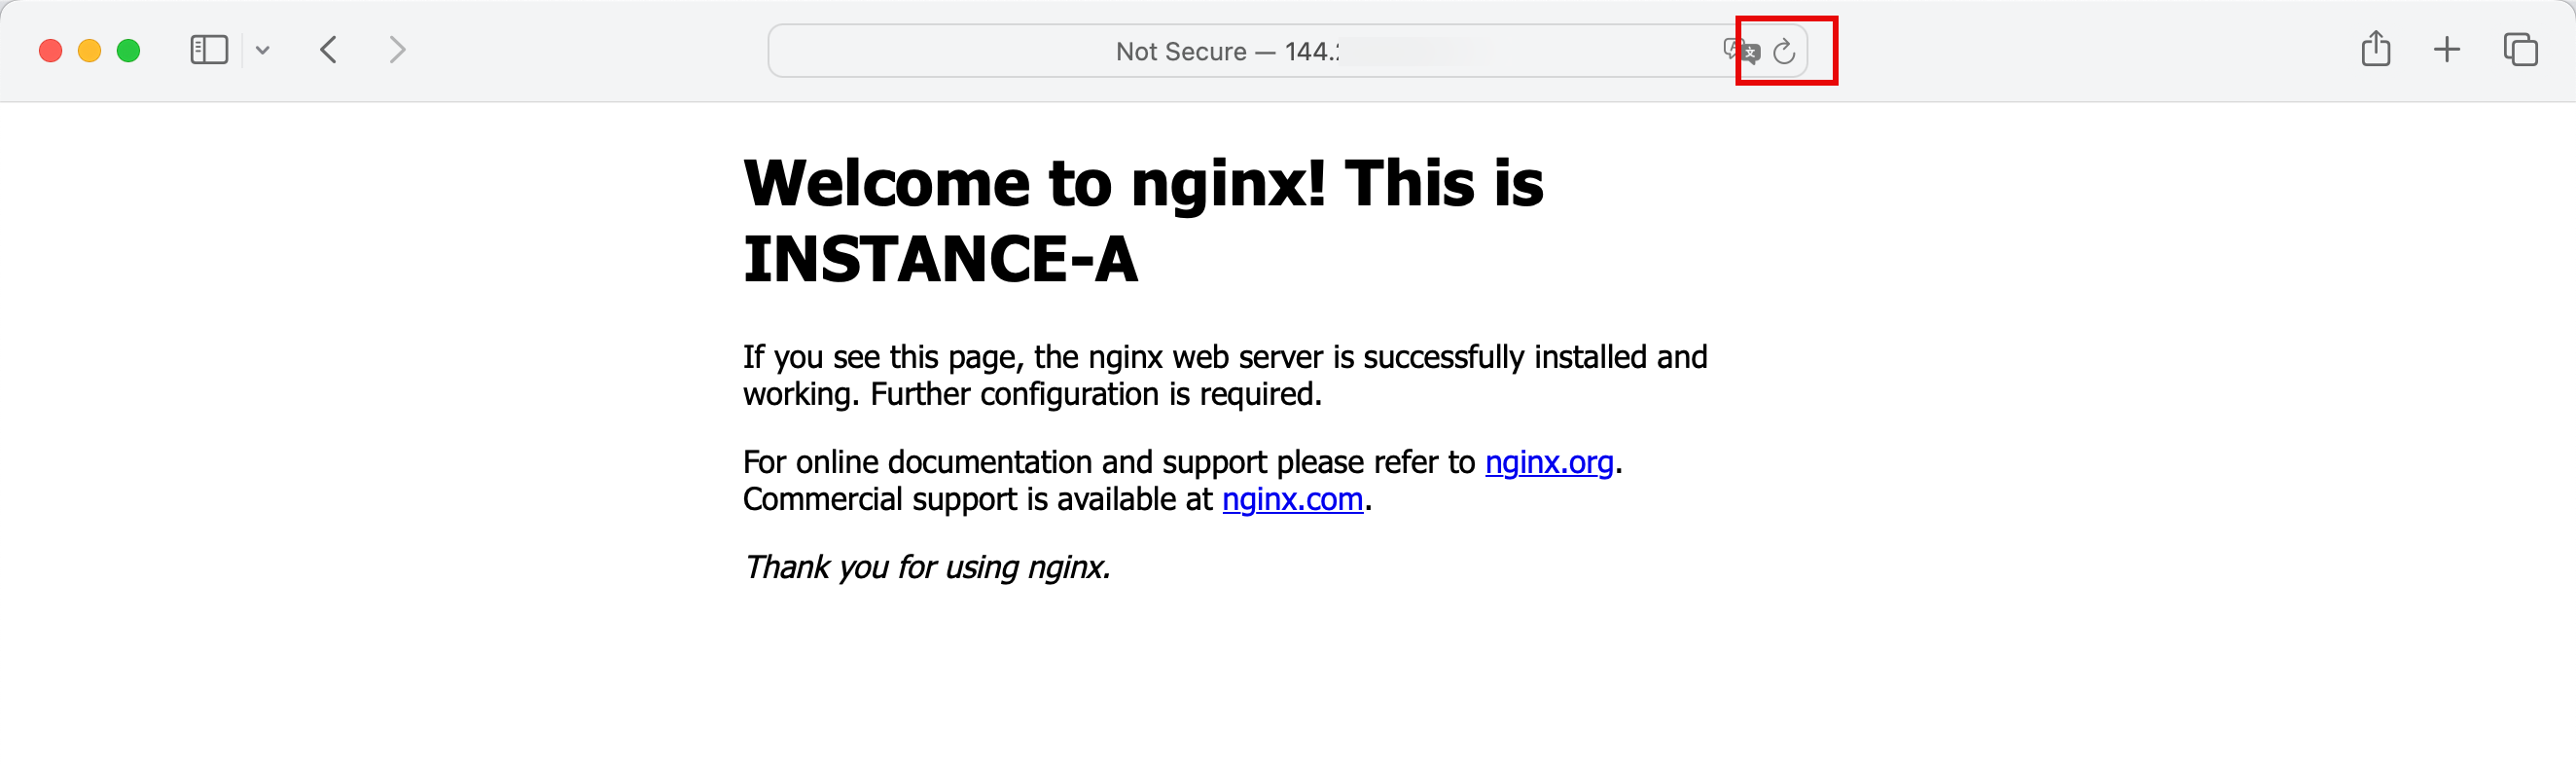Open the nginx.org documentation link
The width and height of the screenshot is (2576, 765).
1548,462
